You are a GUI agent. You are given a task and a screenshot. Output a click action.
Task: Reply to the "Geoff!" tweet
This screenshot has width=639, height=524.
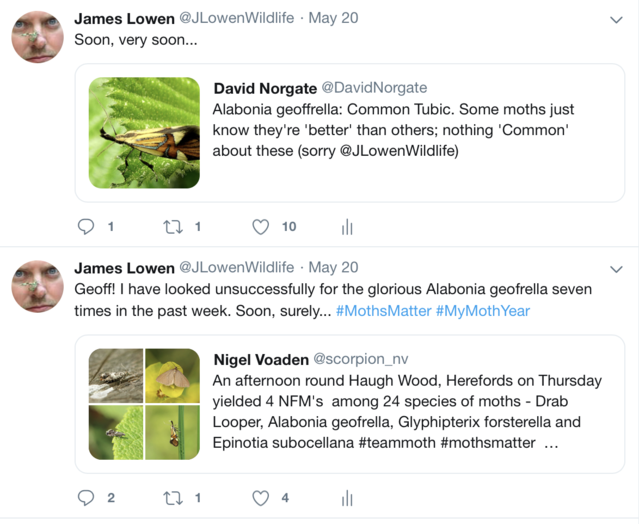click(86, 498)
